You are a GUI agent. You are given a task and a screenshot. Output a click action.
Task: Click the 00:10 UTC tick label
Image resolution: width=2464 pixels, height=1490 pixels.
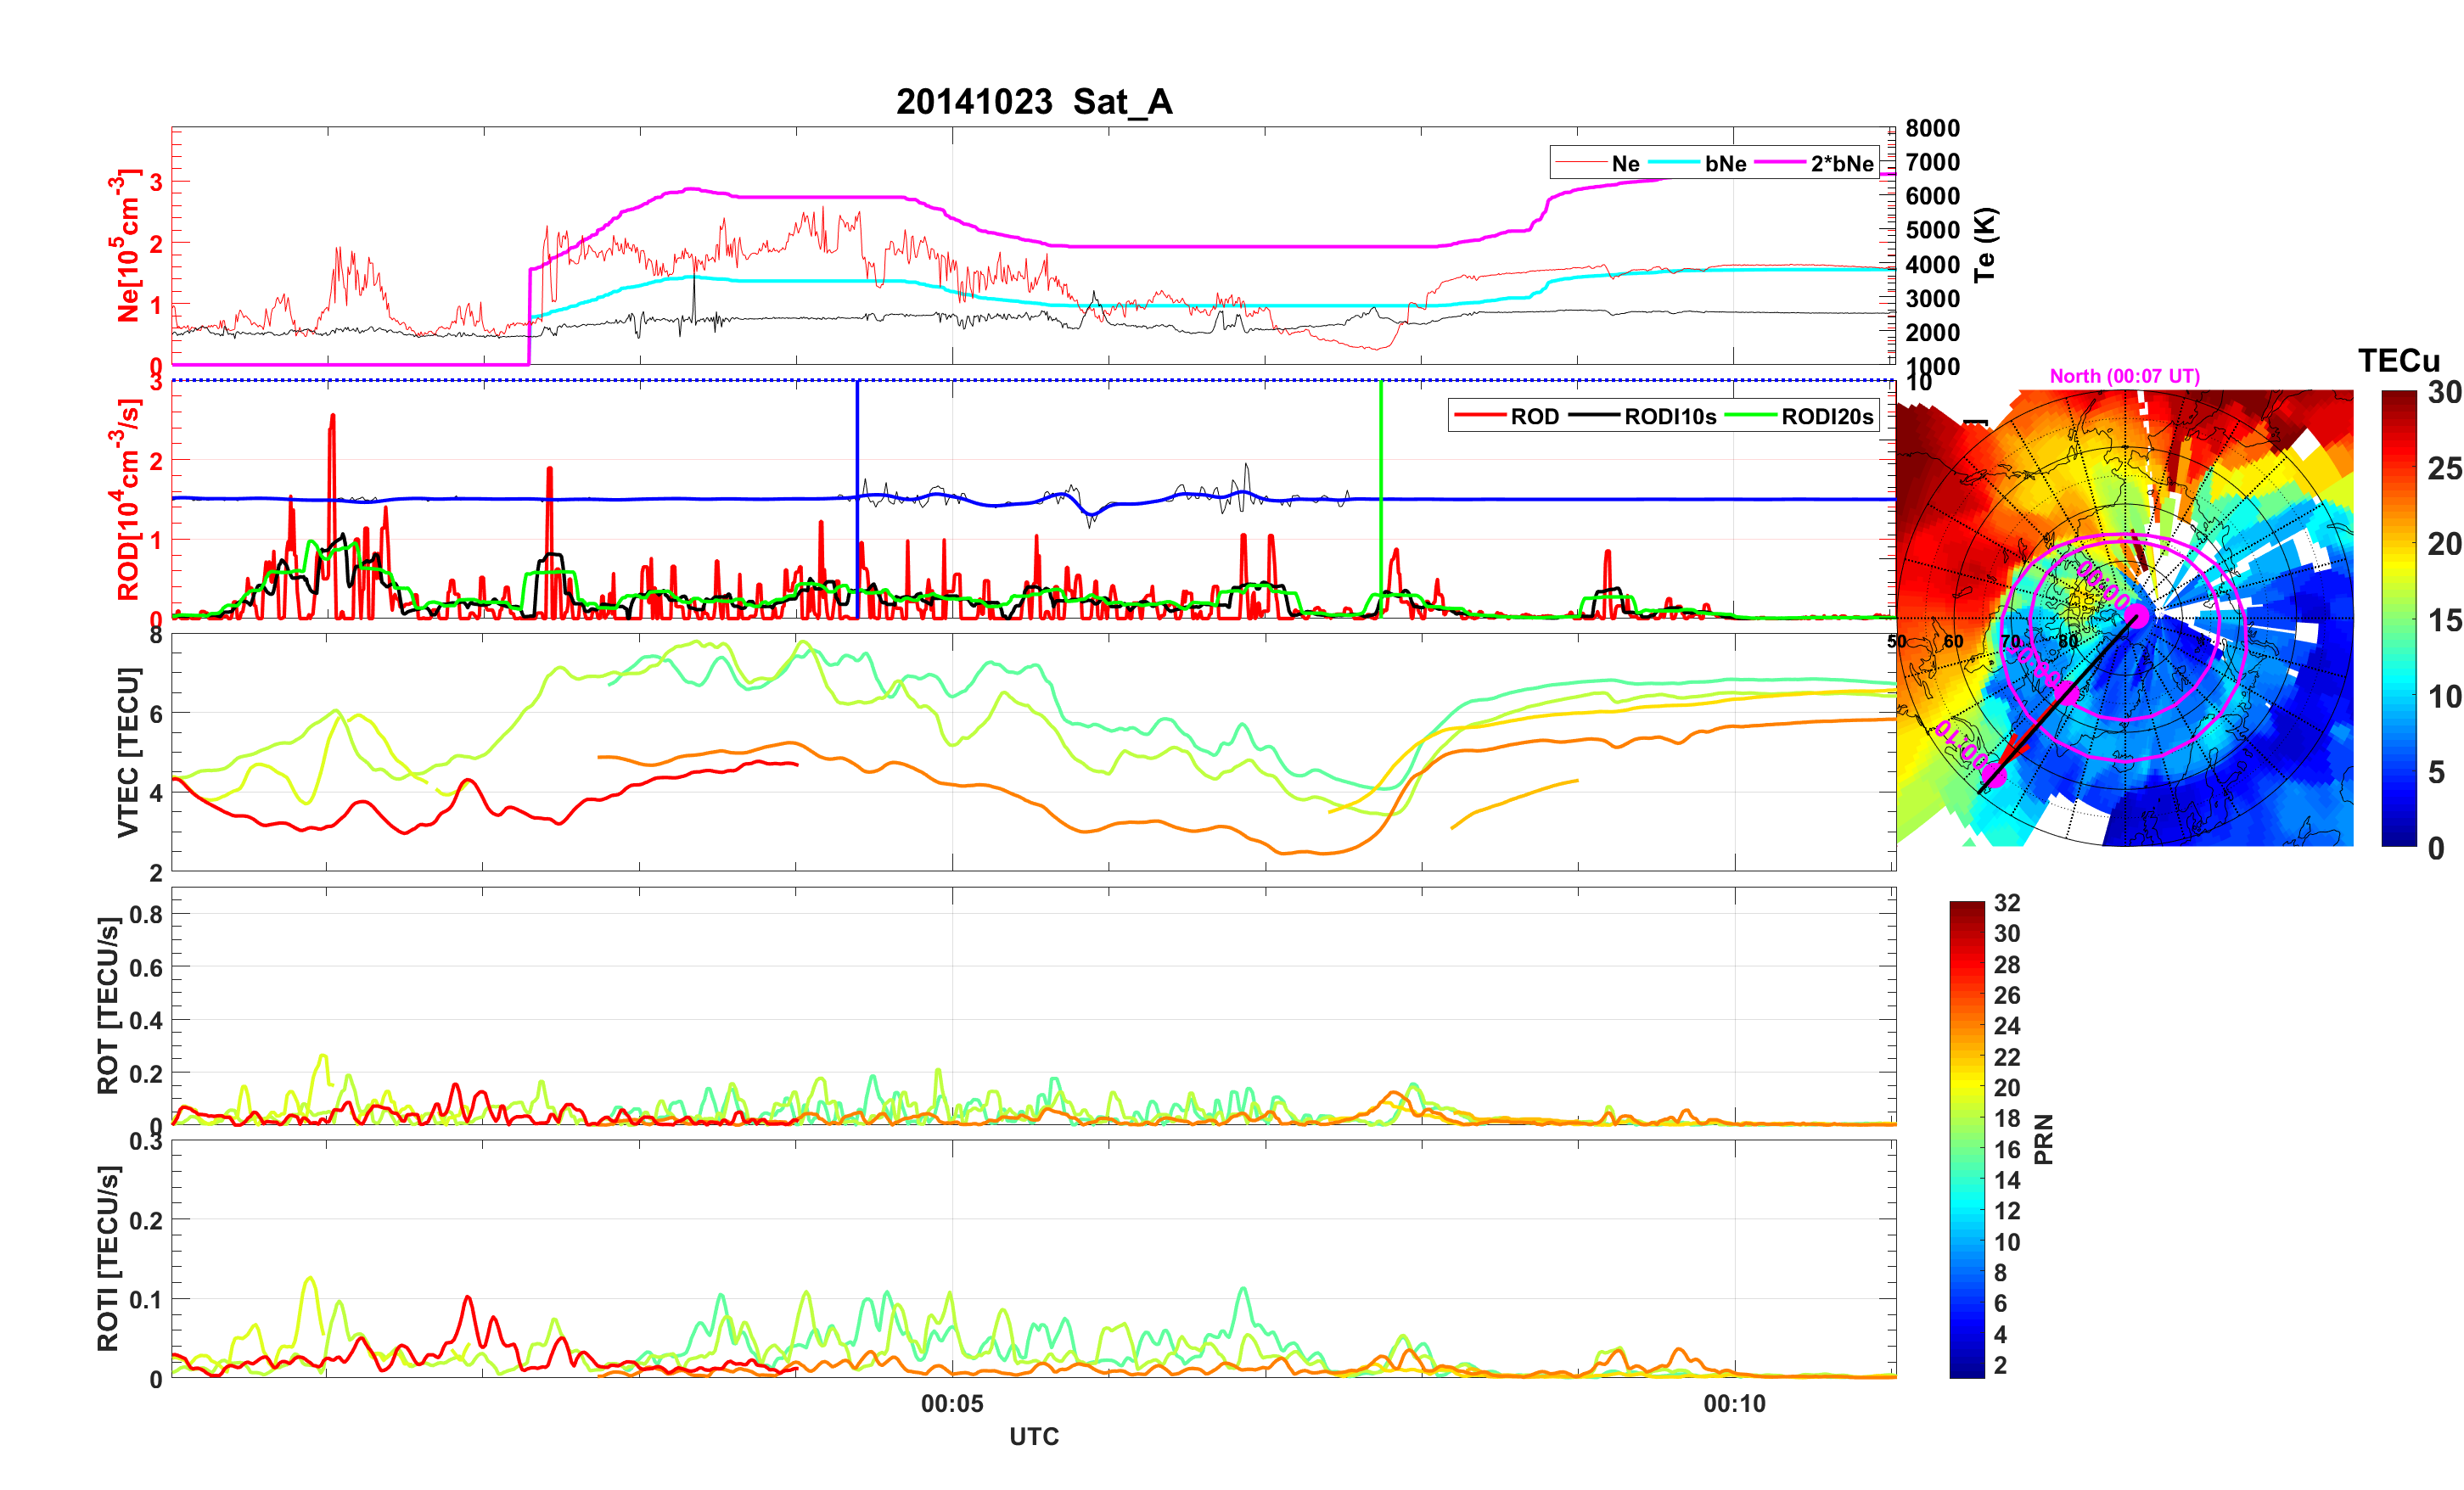(x=1734, y=1403)
